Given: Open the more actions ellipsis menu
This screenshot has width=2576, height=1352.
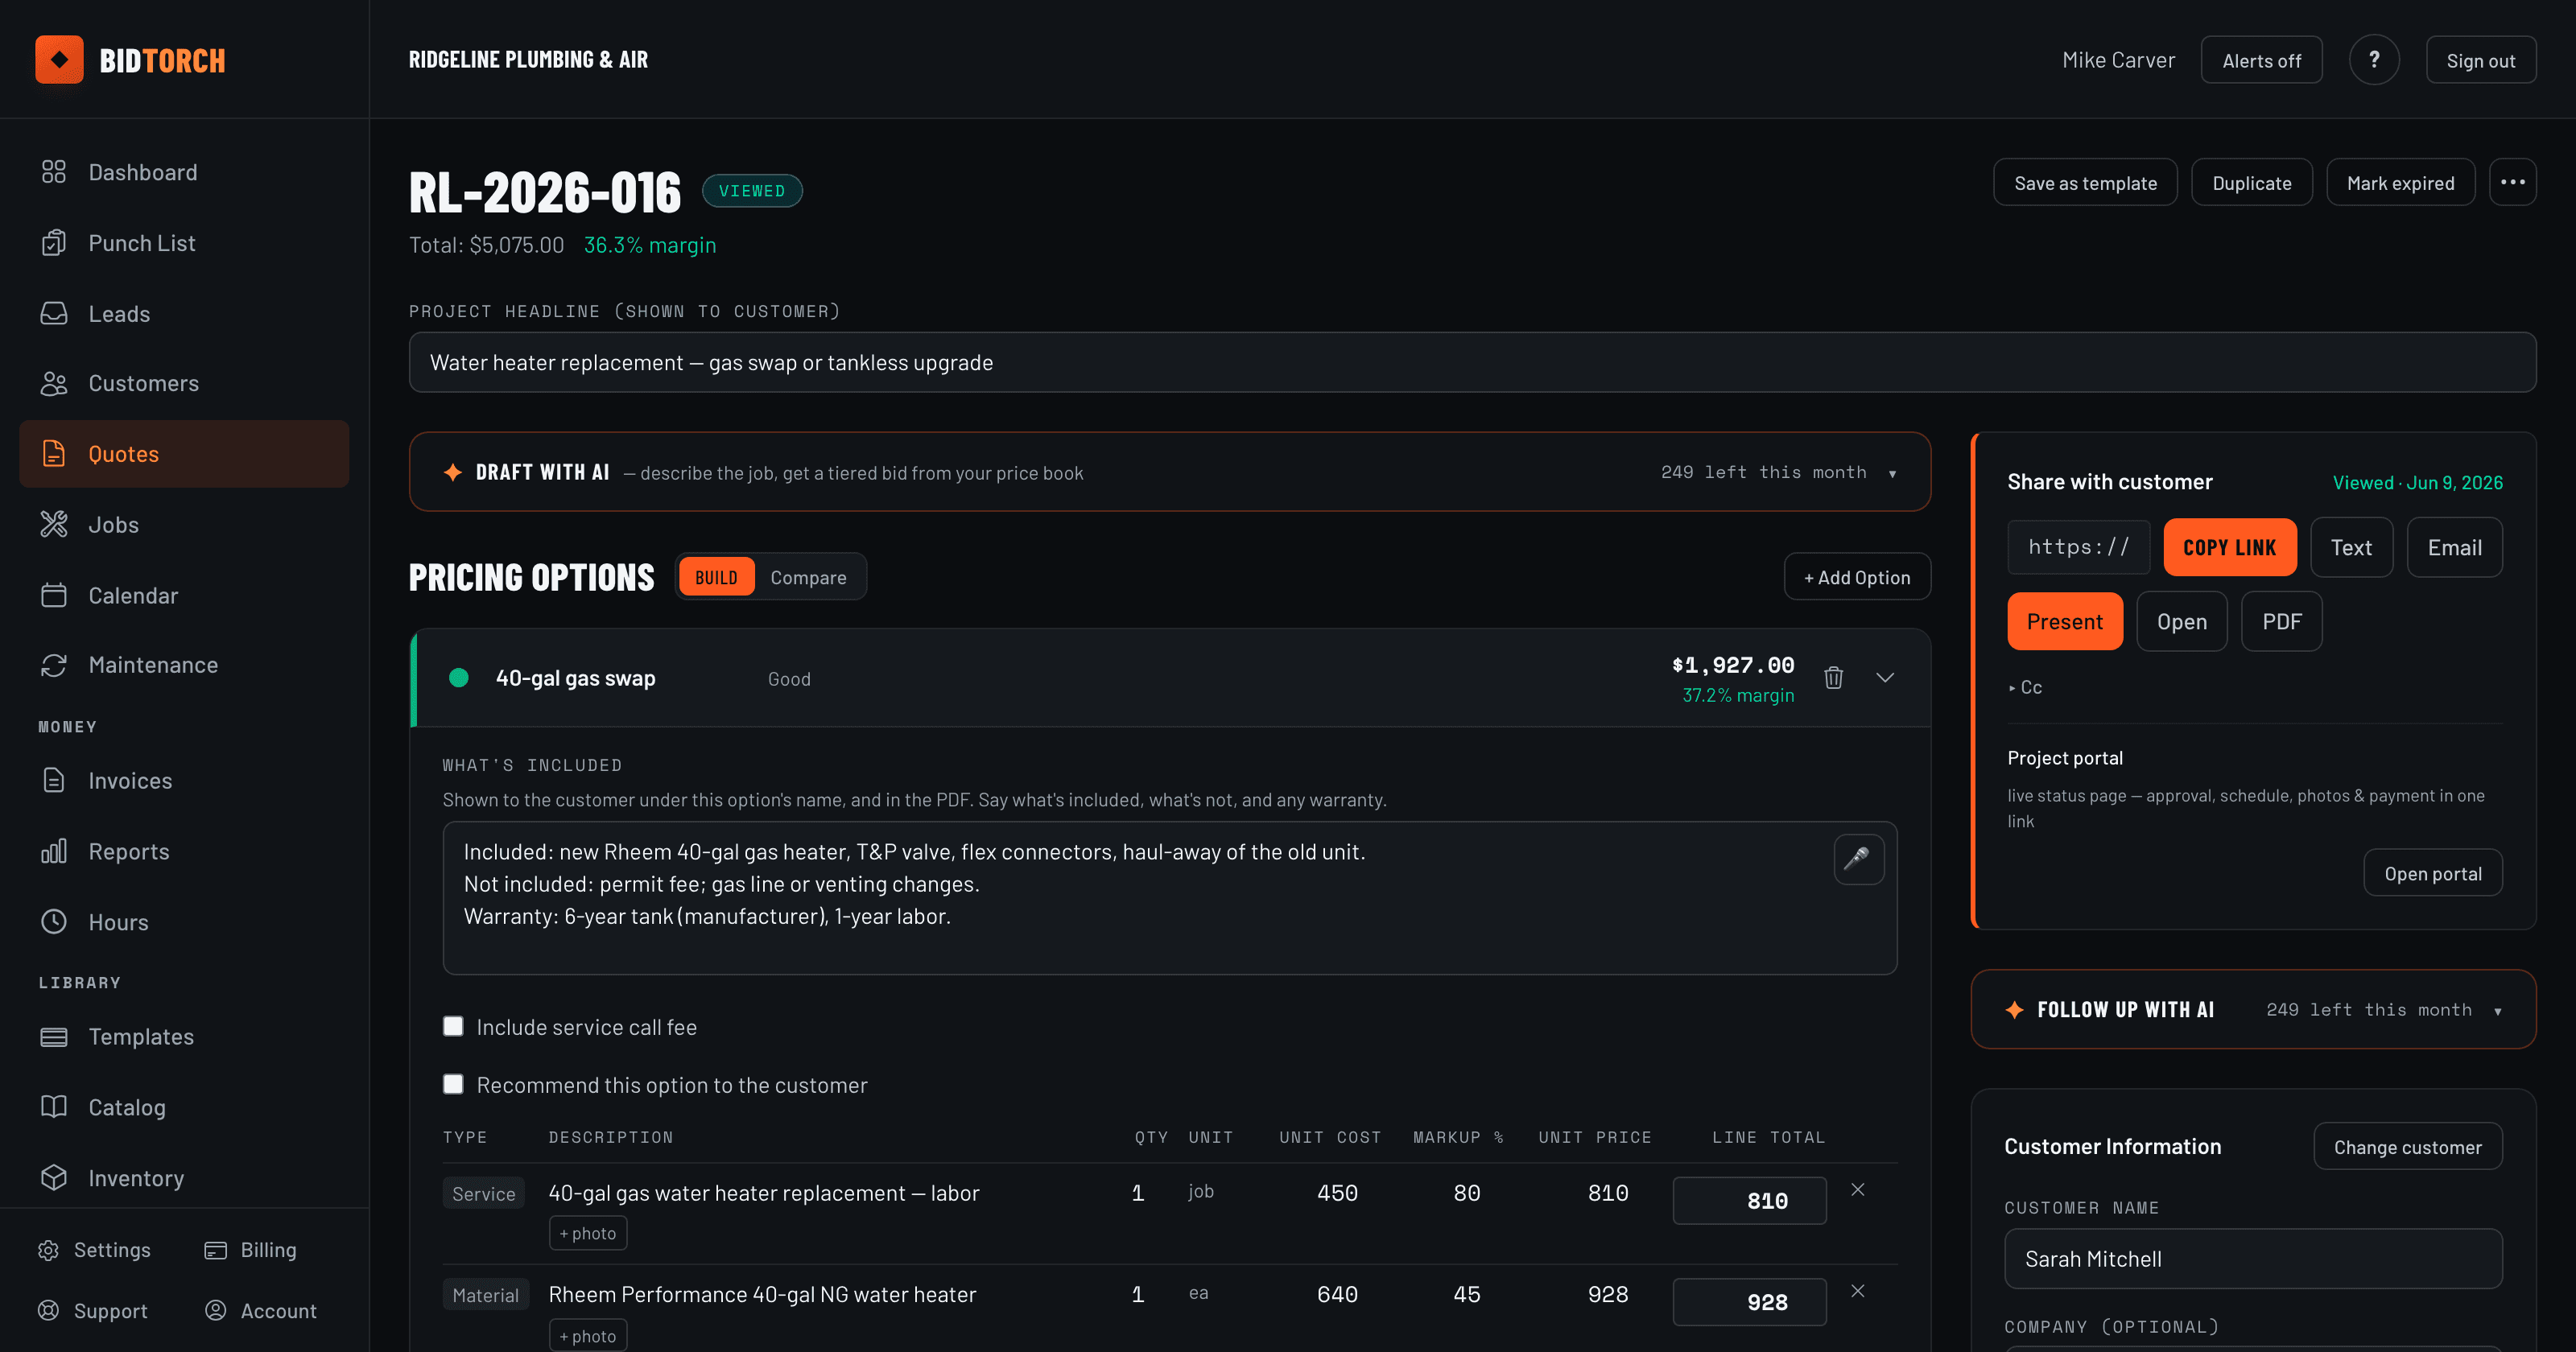Looking at the screenshot, I should (2512, 182).
